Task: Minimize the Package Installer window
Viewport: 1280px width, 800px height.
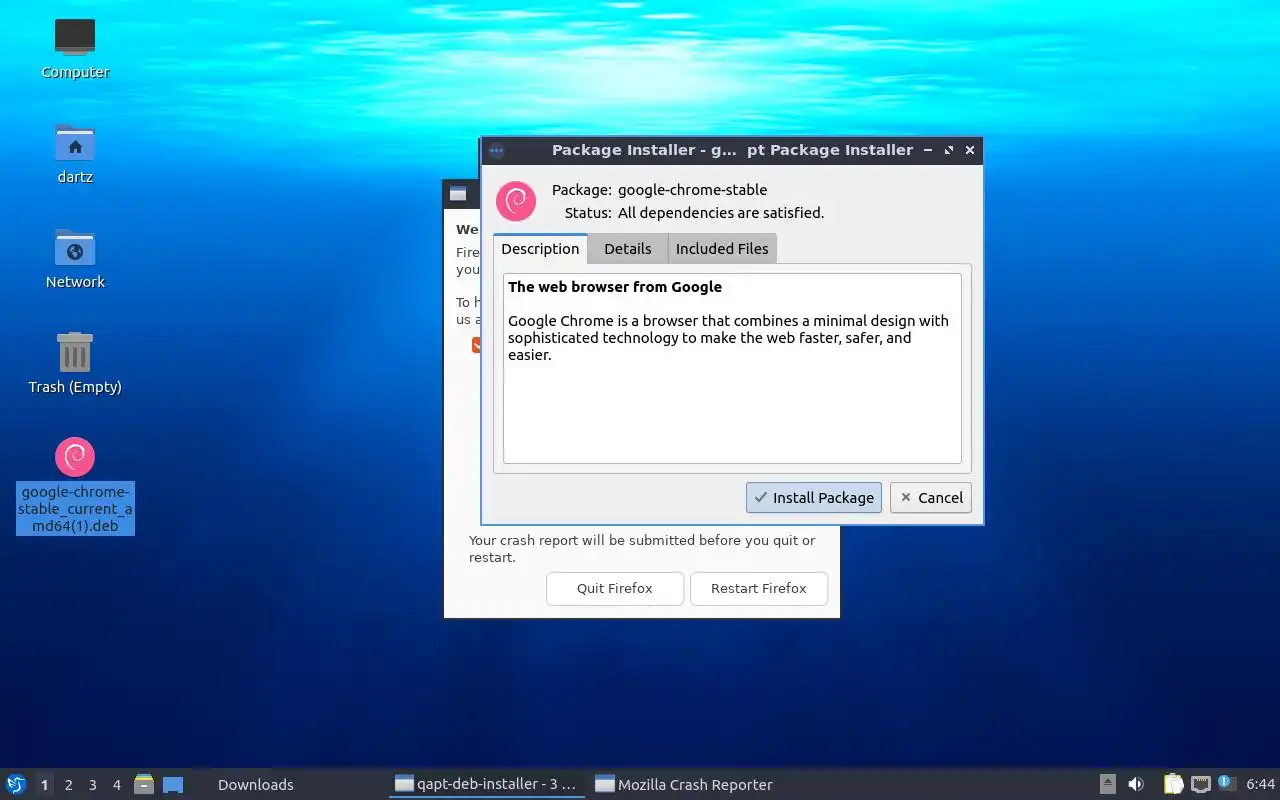Action: coord(928,150)
